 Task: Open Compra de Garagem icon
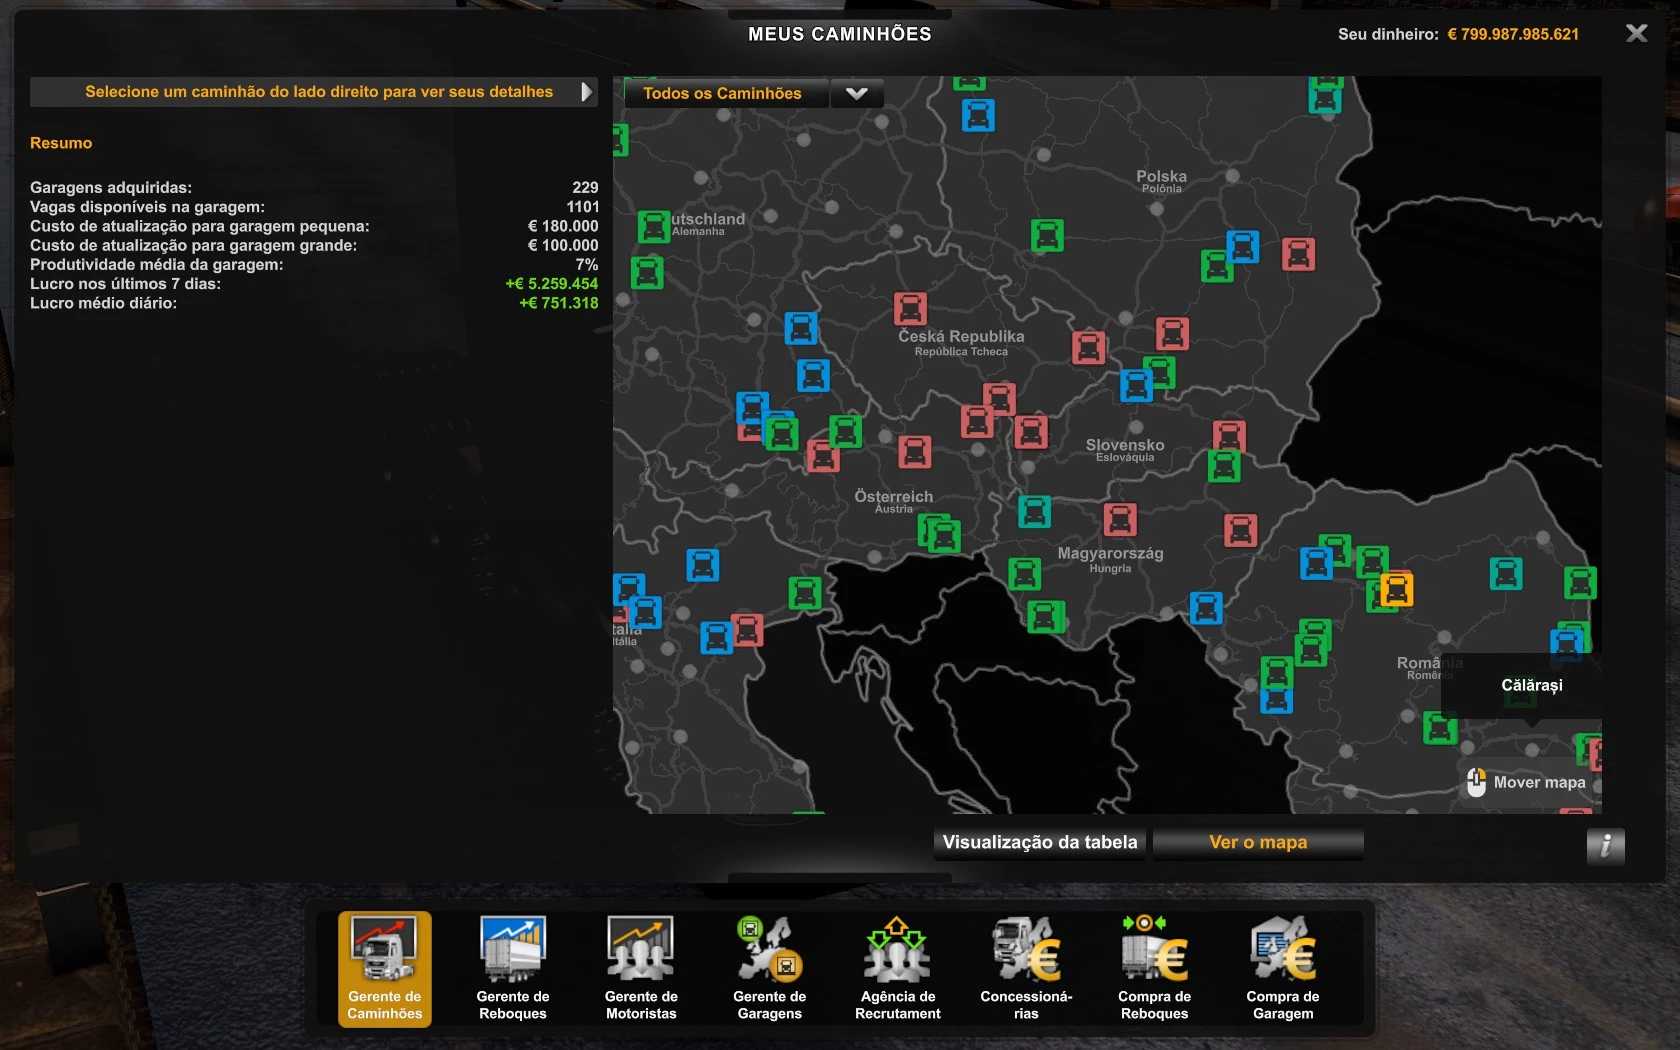click(x=1282, y=968)
